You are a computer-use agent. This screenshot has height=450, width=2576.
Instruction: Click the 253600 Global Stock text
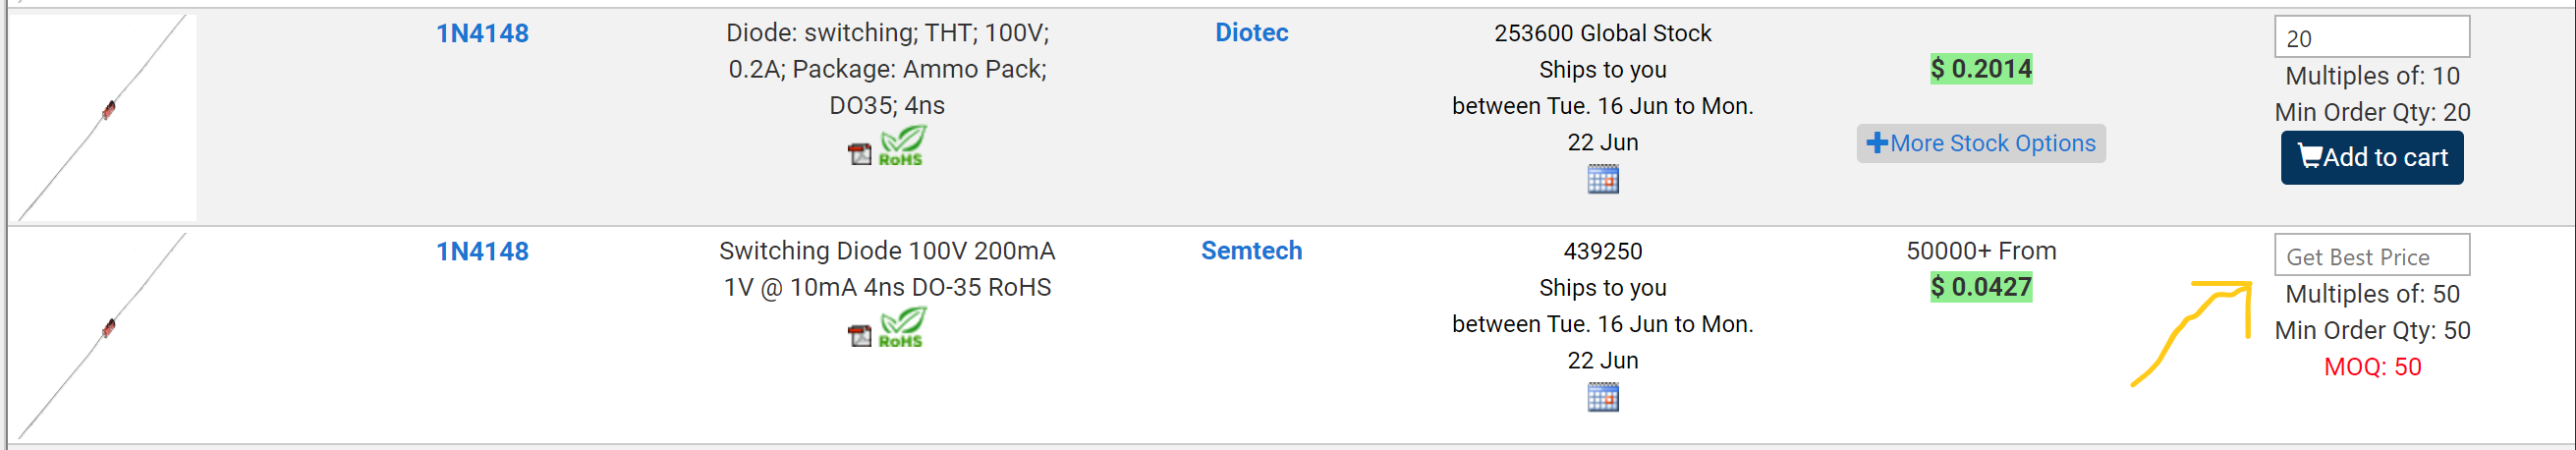(1602, 34)
